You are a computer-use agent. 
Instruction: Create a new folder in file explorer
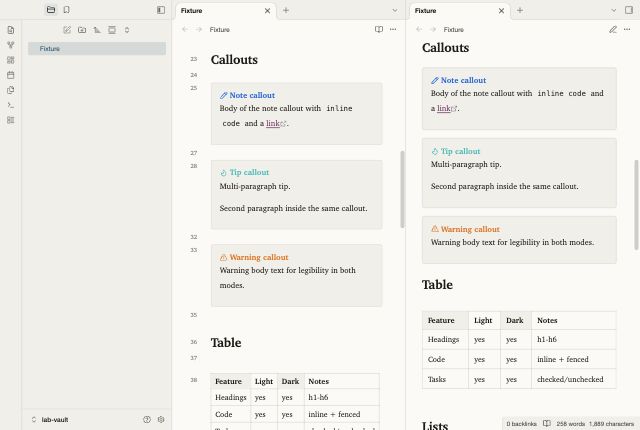pos(82,30)
